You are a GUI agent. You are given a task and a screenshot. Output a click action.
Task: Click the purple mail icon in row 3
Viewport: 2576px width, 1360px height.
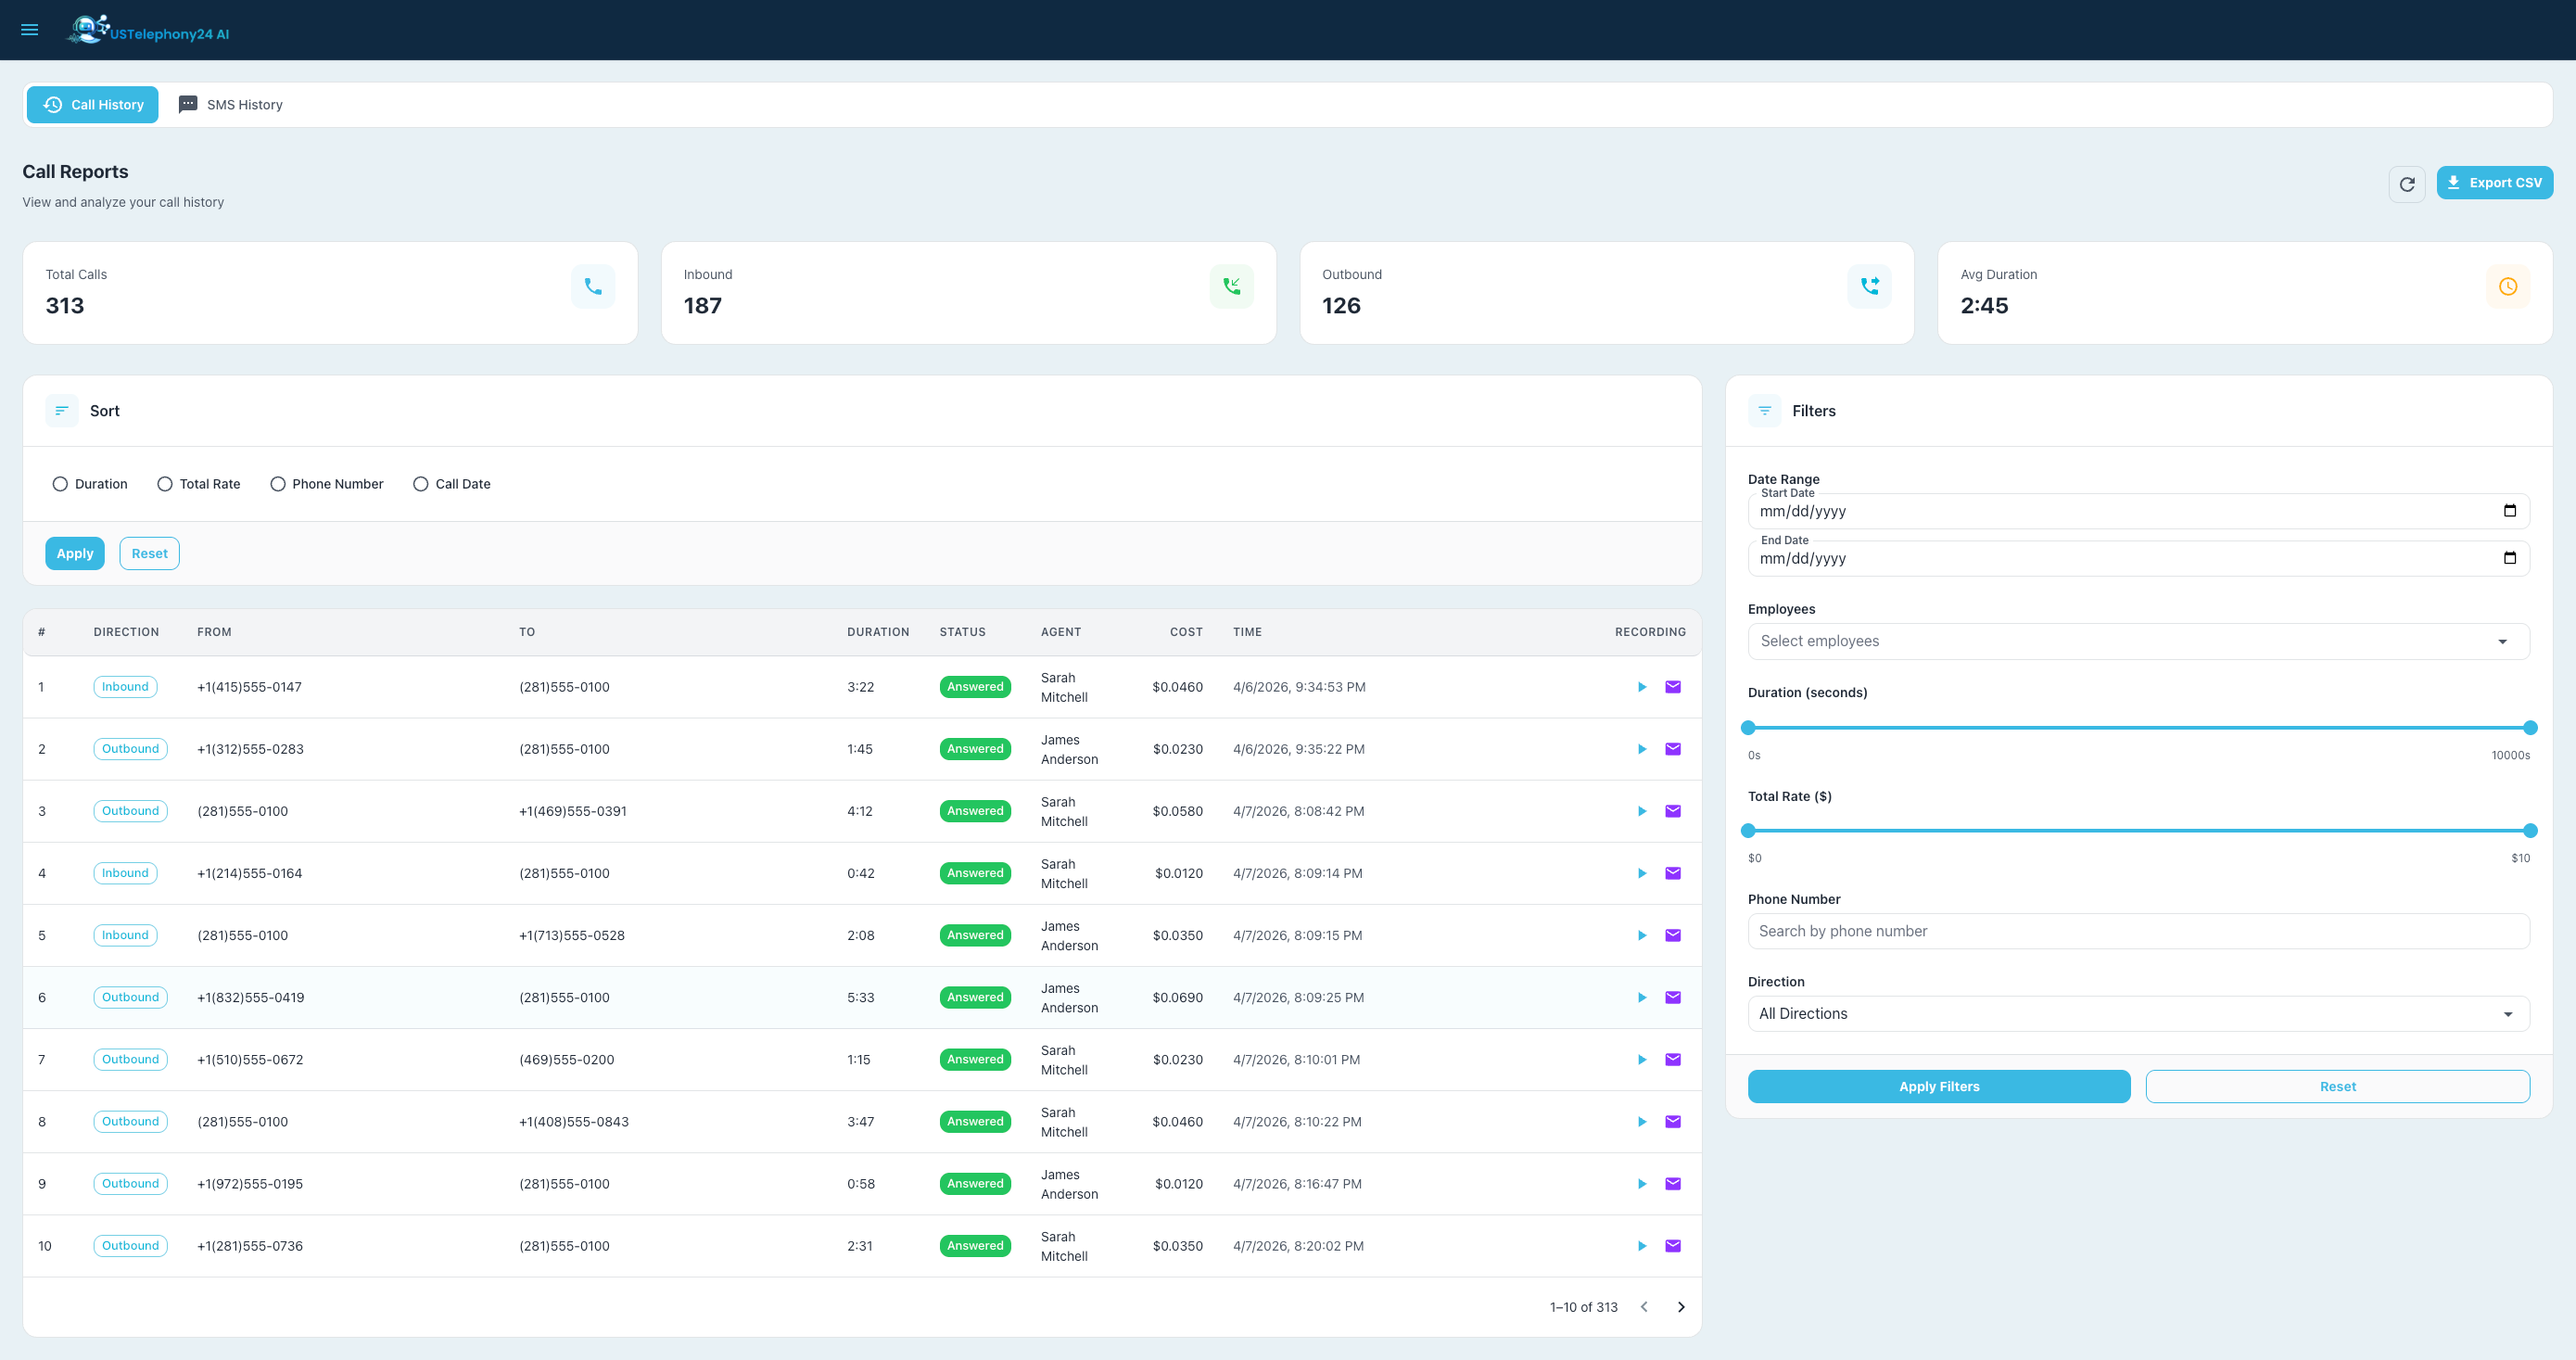(1673, 811)
